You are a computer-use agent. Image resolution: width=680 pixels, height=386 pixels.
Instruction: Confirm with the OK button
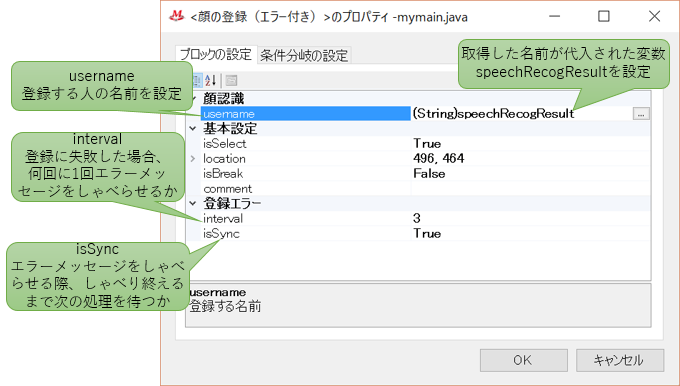click(x=523, y=360)
